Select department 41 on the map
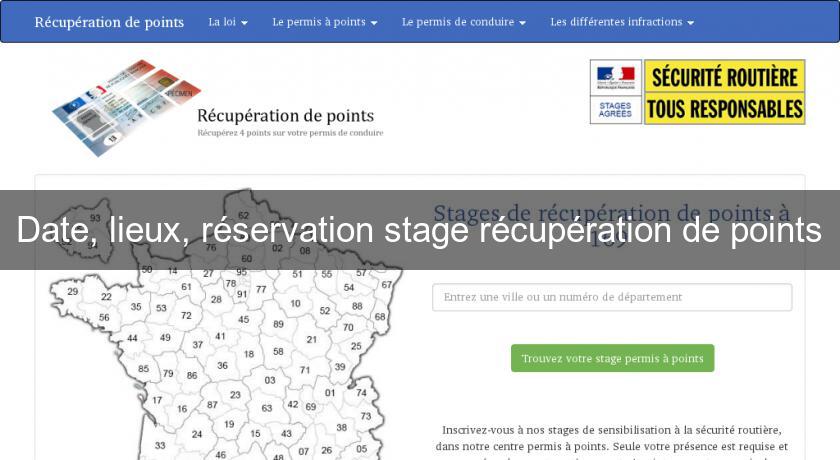This screenshot has width=840, height=460. [221, 336]
